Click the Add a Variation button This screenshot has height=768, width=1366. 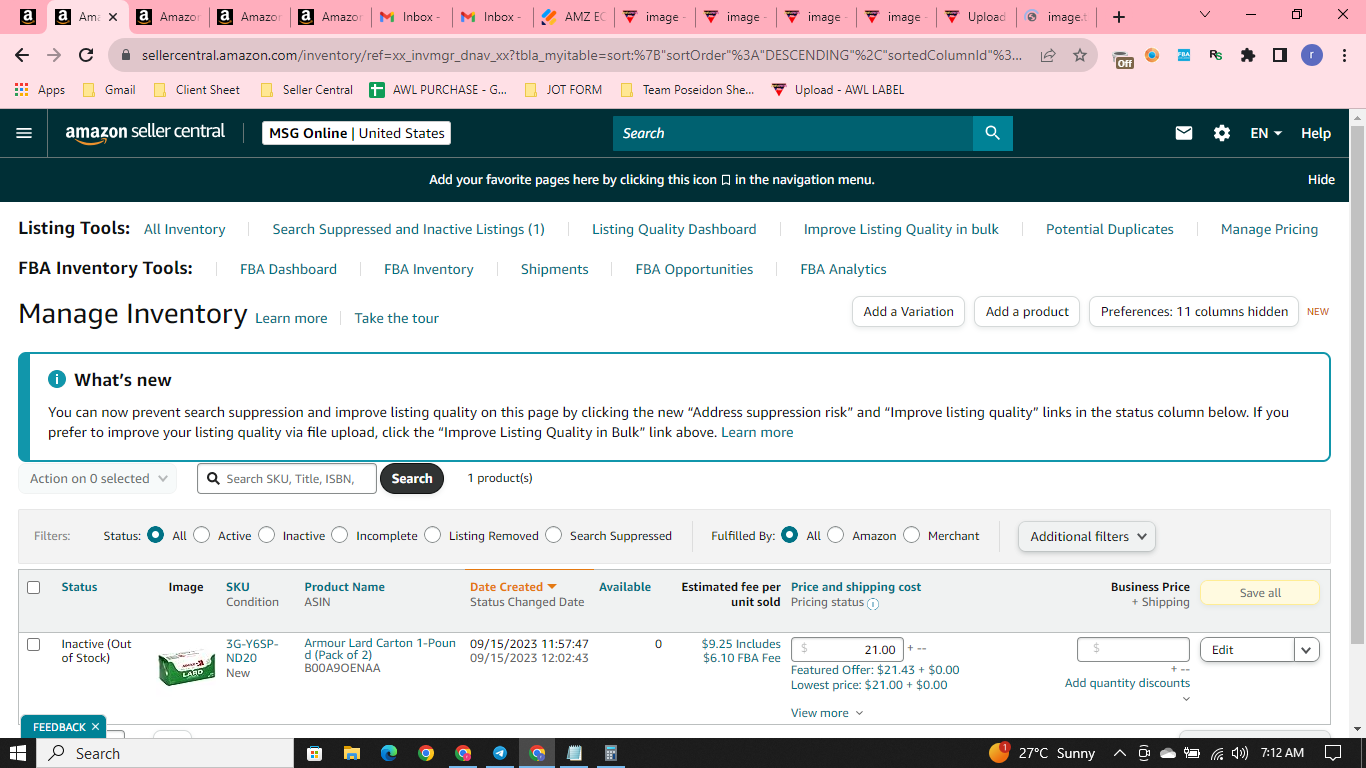pyautogui.click(x=908, y=312)
